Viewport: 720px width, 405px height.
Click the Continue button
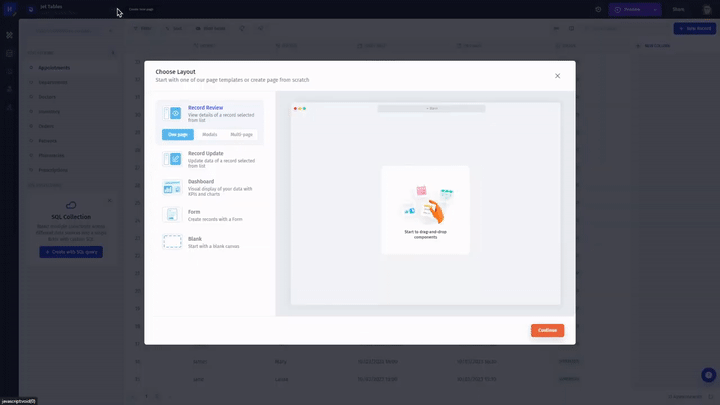pos(547,330)
